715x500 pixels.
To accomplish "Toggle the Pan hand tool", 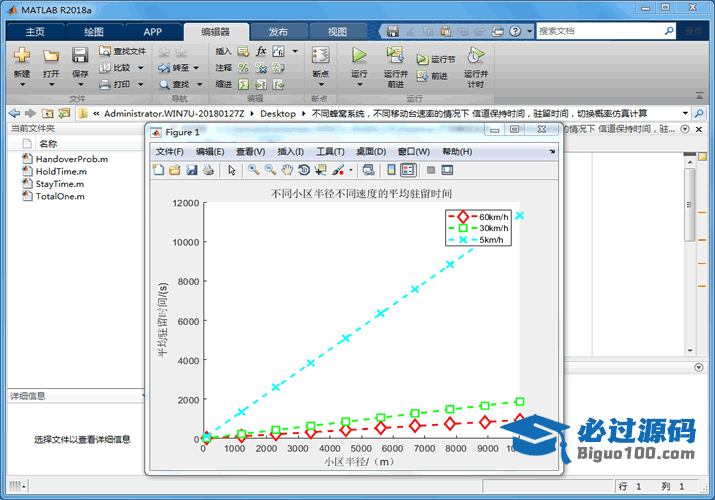I will pyautogui.click(x=287, y=170).
